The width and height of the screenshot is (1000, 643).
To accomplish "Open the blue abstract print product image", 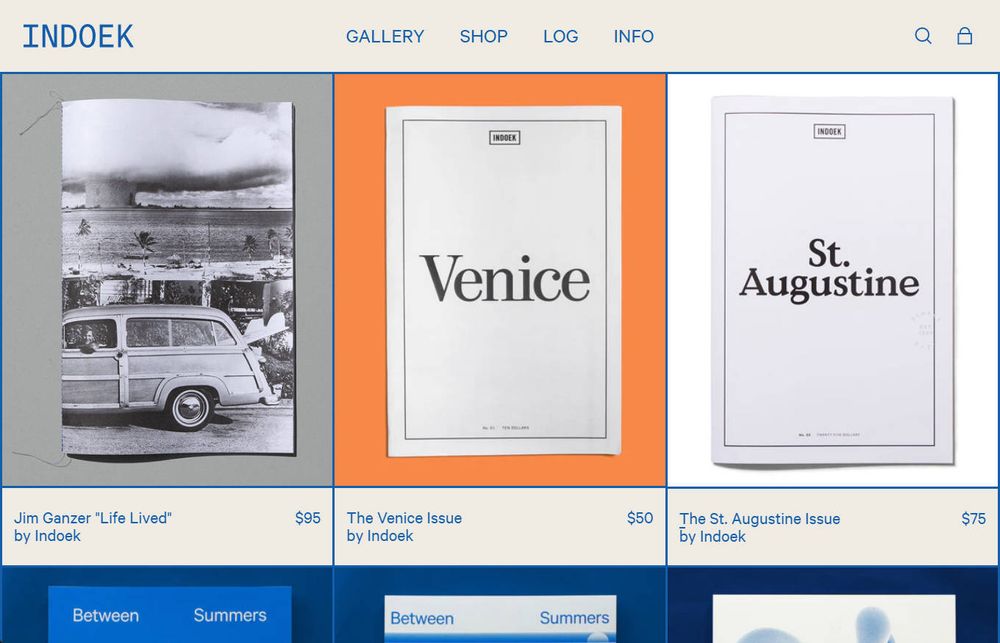I will (x=833, y=605).
